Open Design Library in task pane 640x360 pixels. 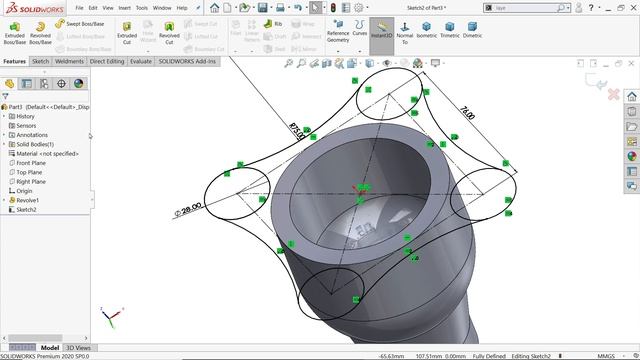[631, 111]
